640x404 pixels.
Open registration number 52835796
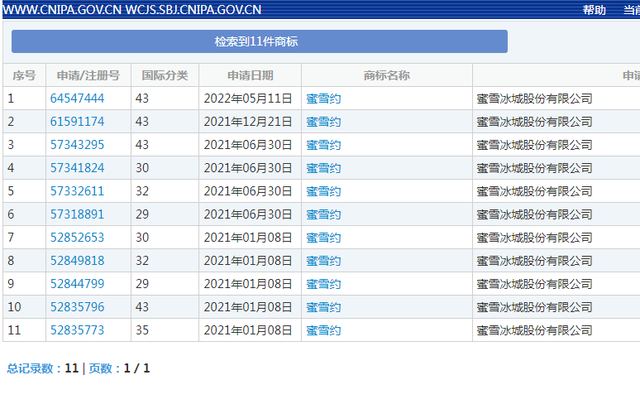77,307
